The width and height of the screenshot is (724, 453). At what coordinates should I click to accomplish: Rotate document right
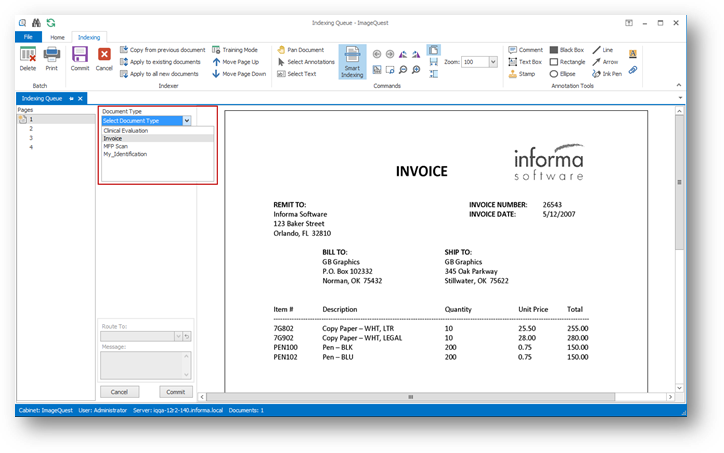tap(416, 54)
